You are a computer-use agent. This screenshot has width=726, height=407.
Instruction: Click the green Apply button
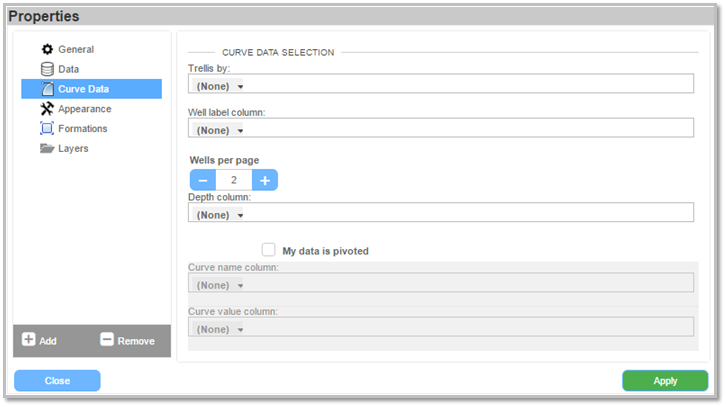pos(665,381)
